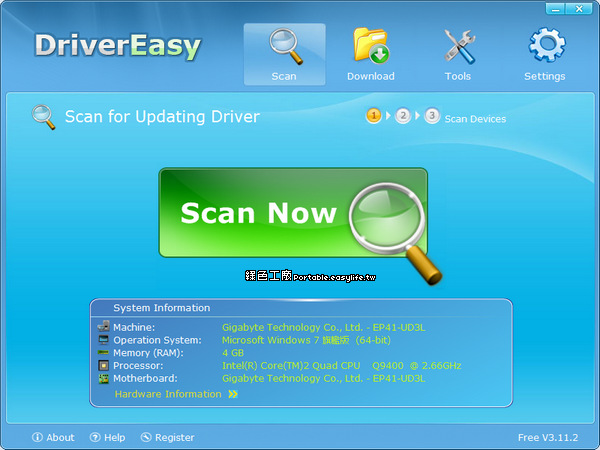Click step 2 indicator circle
600x450 pixels.
point(403,116)
